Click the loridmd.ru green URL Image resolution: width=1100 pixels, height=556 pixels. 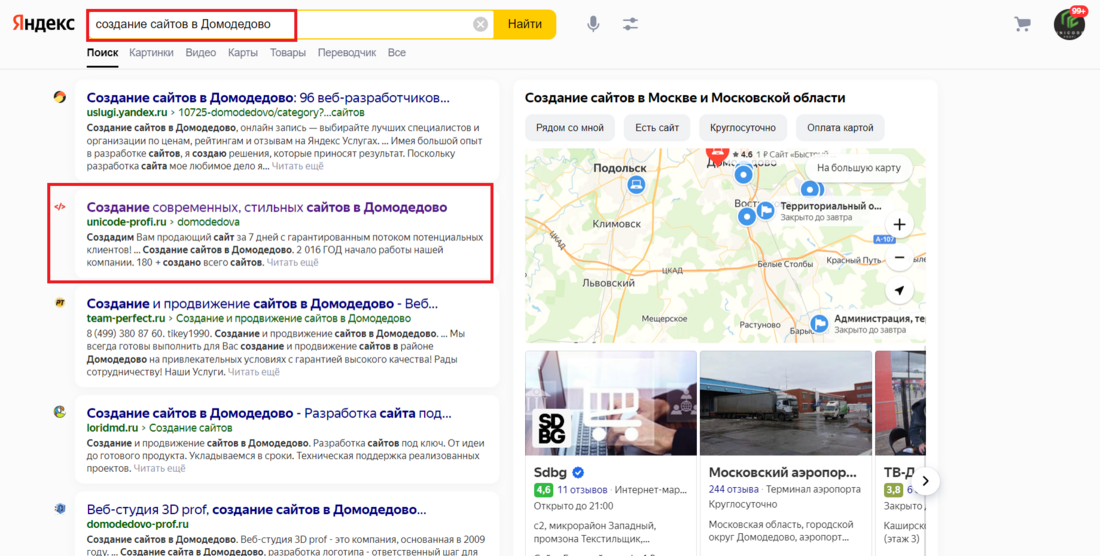pos(112,428)
